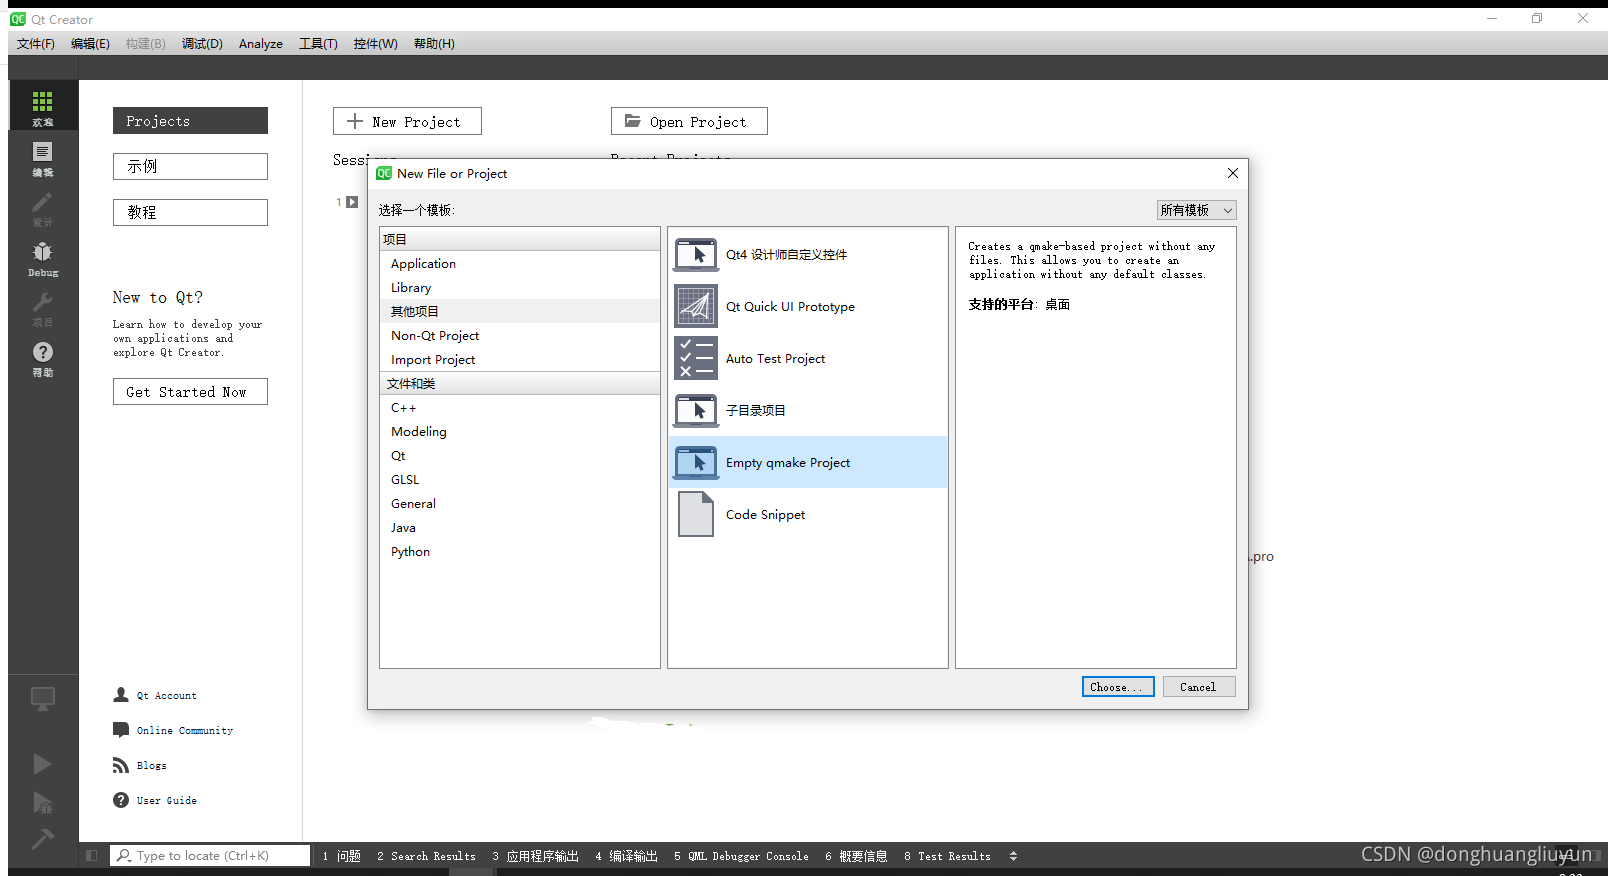Open the 所有模板 template filter dropdown

[x=1197, y=210]
